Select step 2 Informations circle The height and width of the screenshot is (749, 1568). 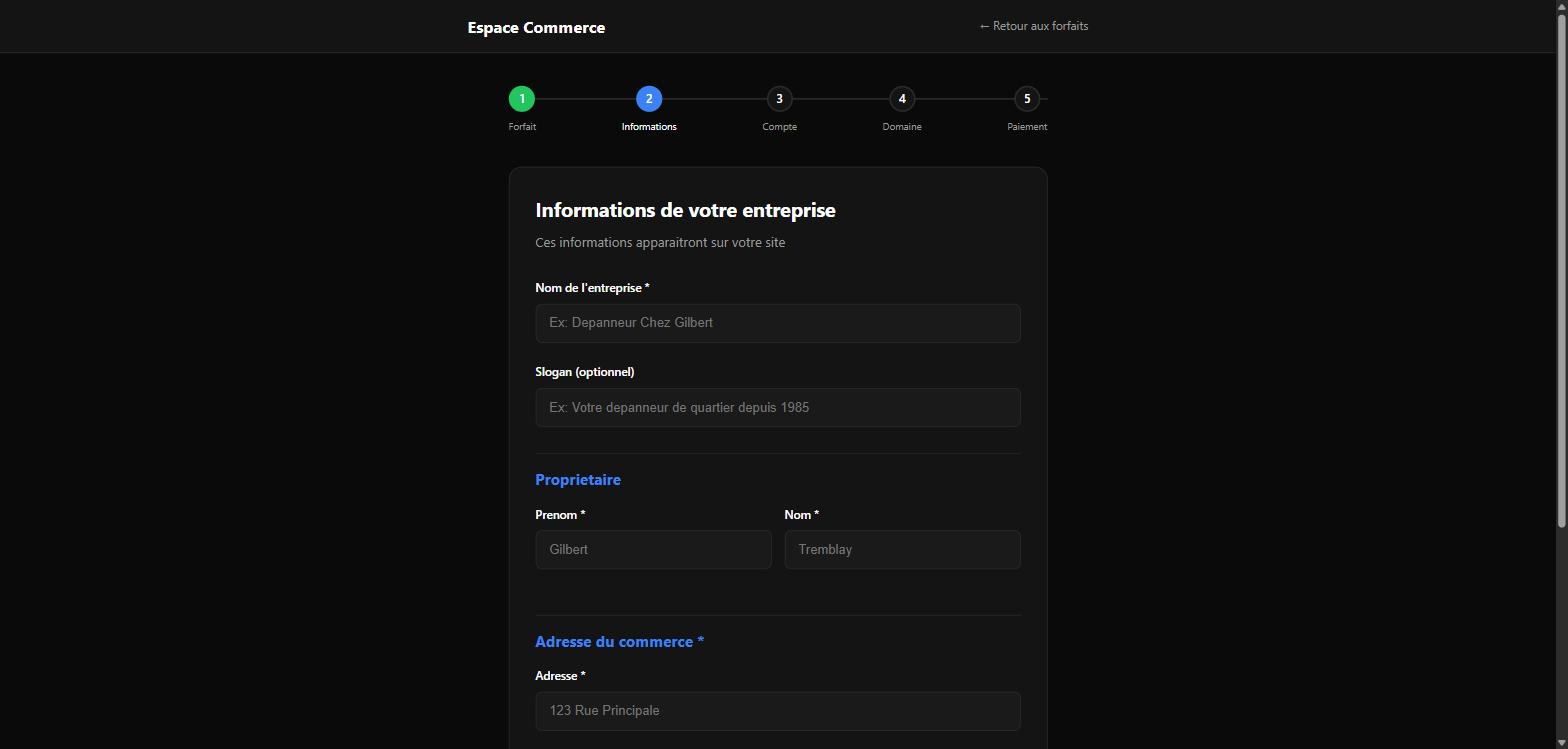click(649, 99)
